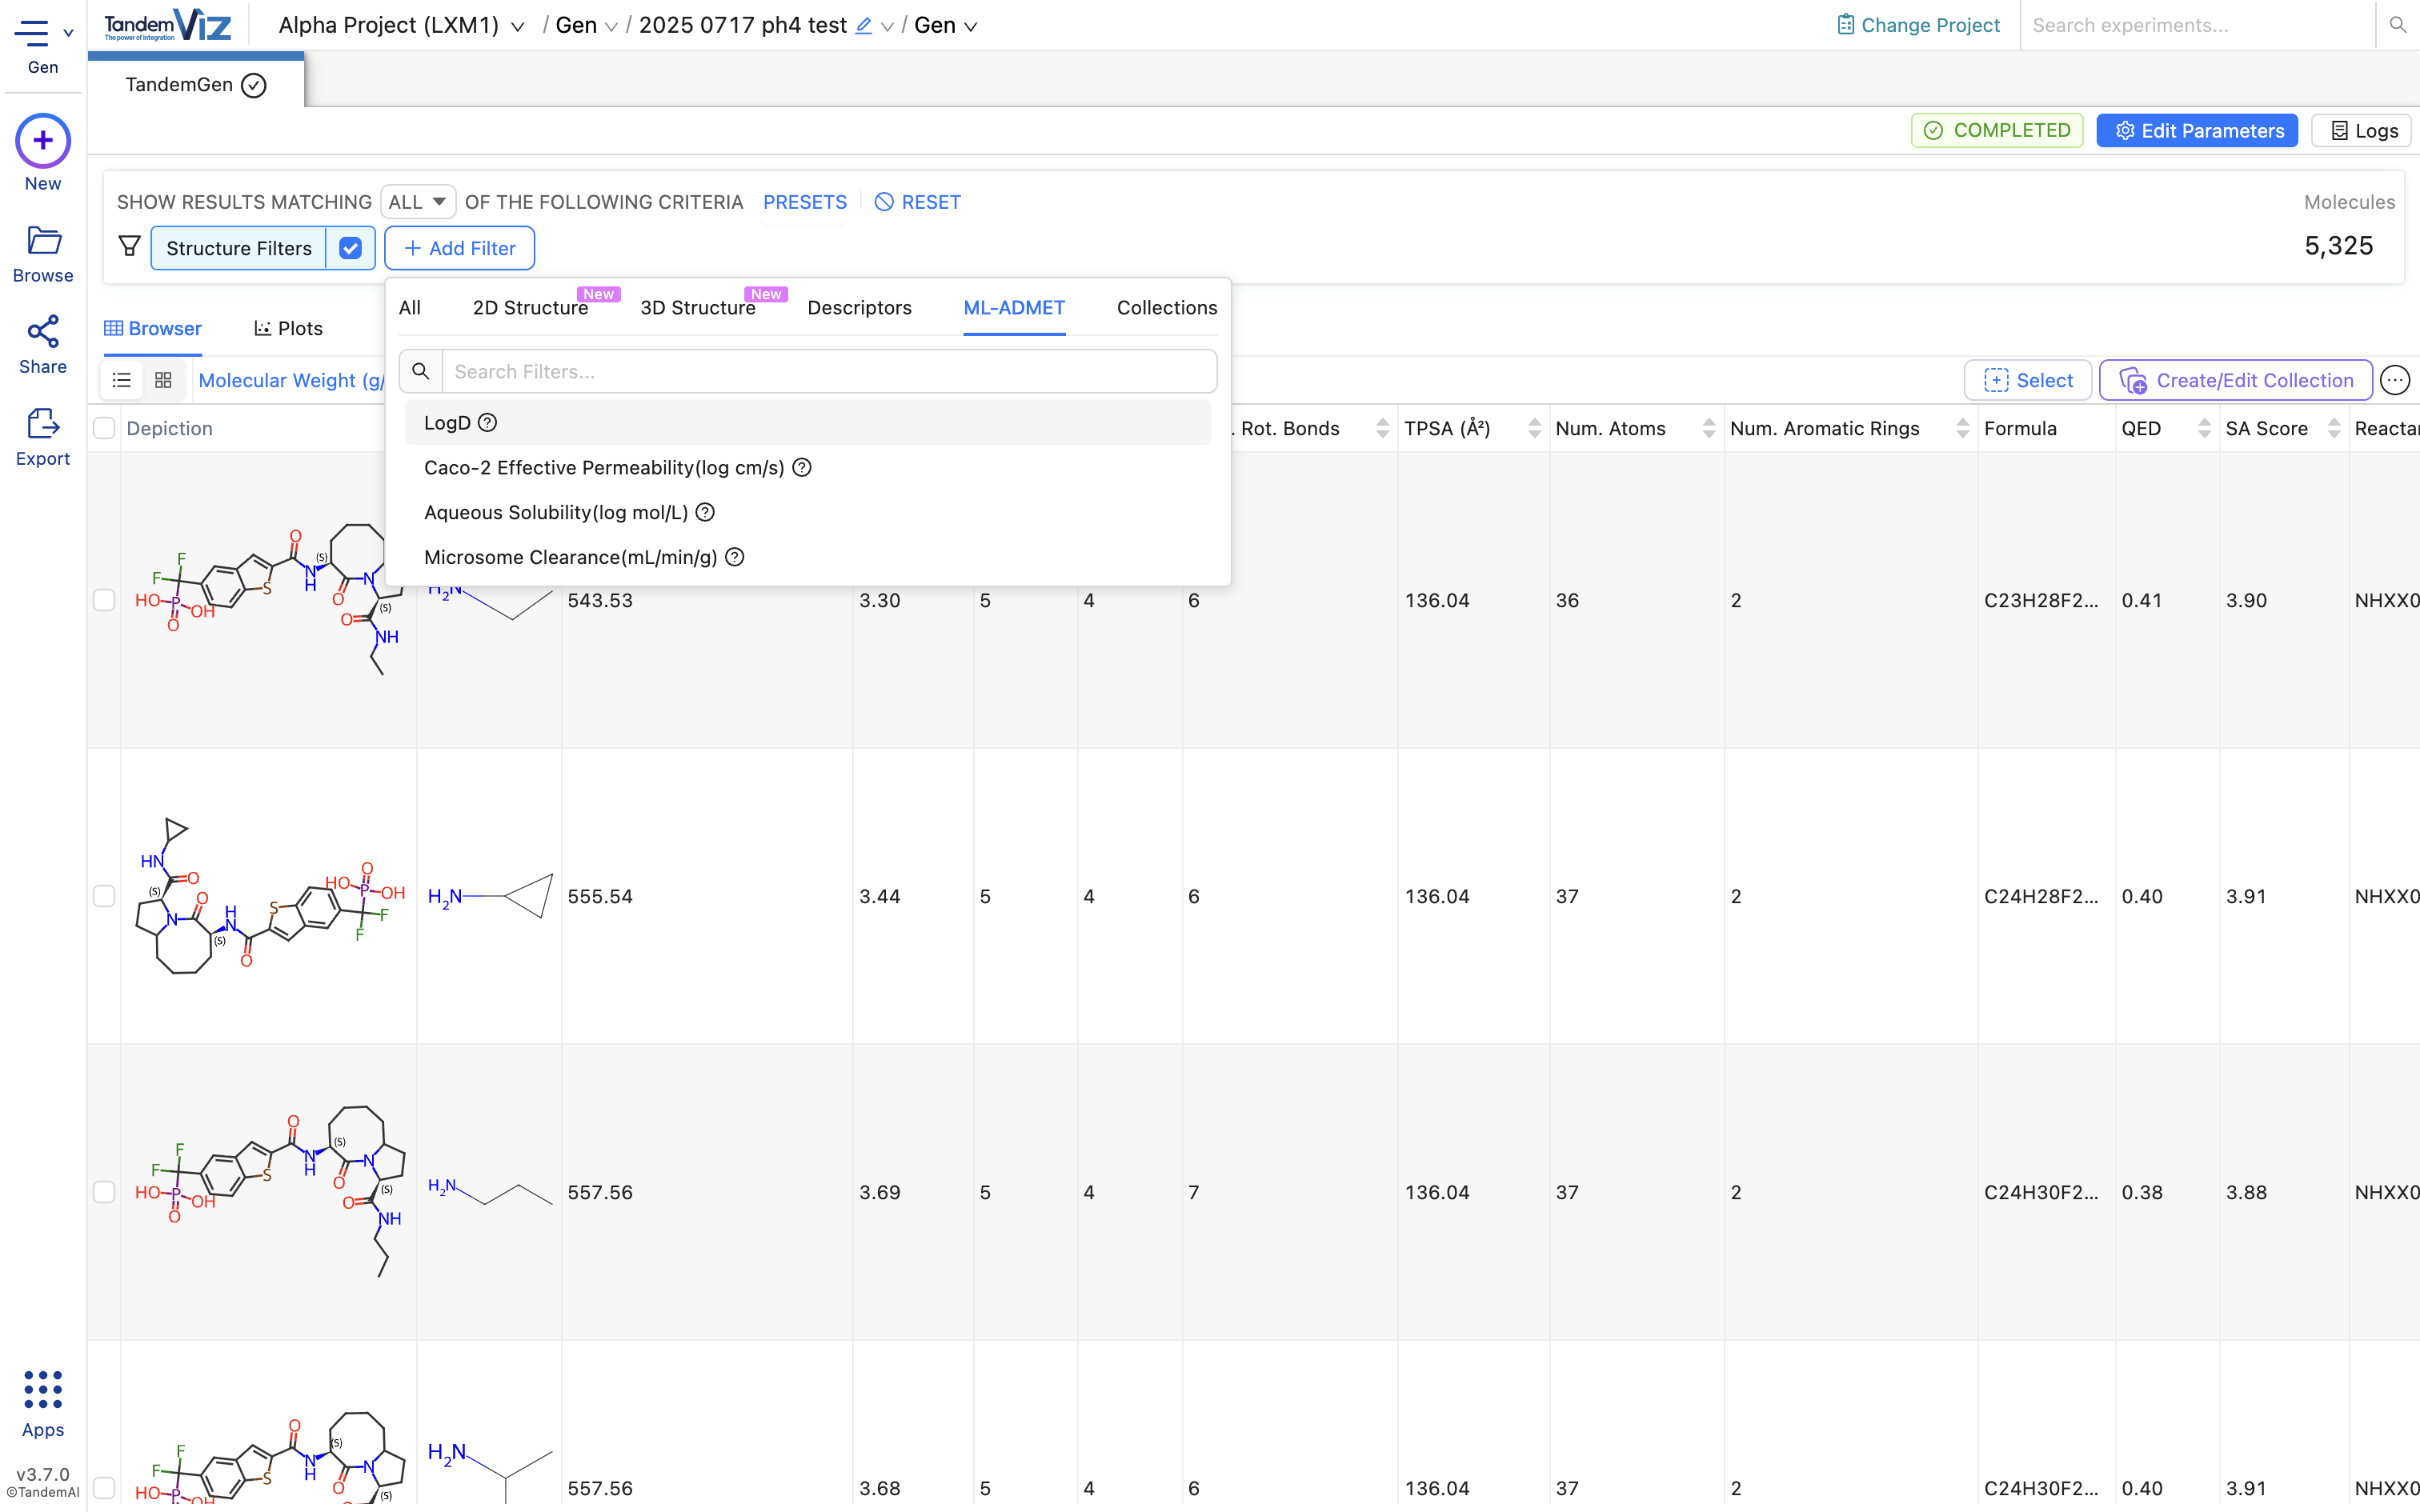Open the Apps menu in the sidebar
Image resolution: width=2420 pixels, height=1512 pixels.
[42, 1393]
